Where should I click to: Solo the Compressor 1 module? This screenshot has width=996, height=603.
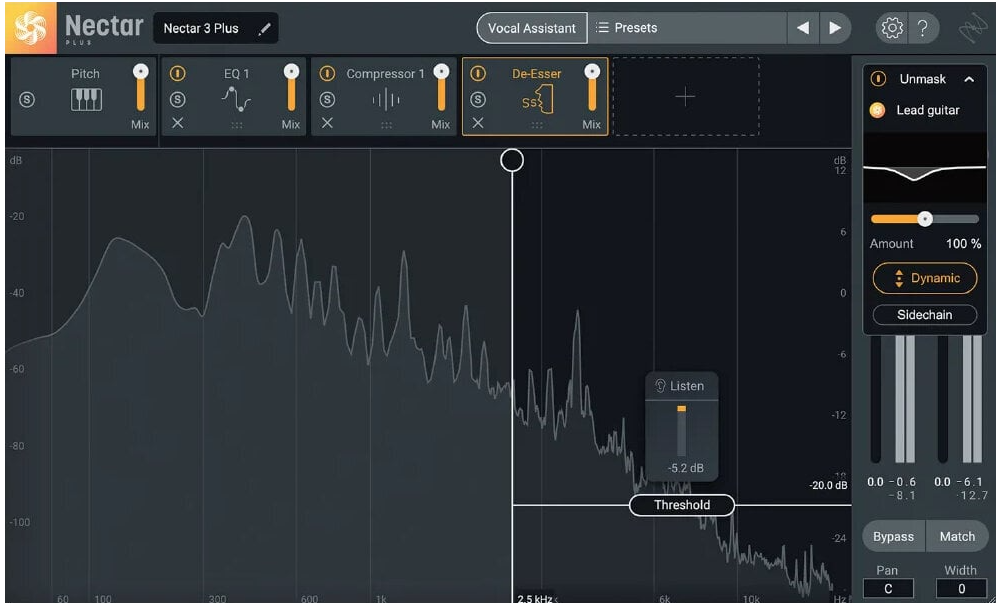coord(327,99)
